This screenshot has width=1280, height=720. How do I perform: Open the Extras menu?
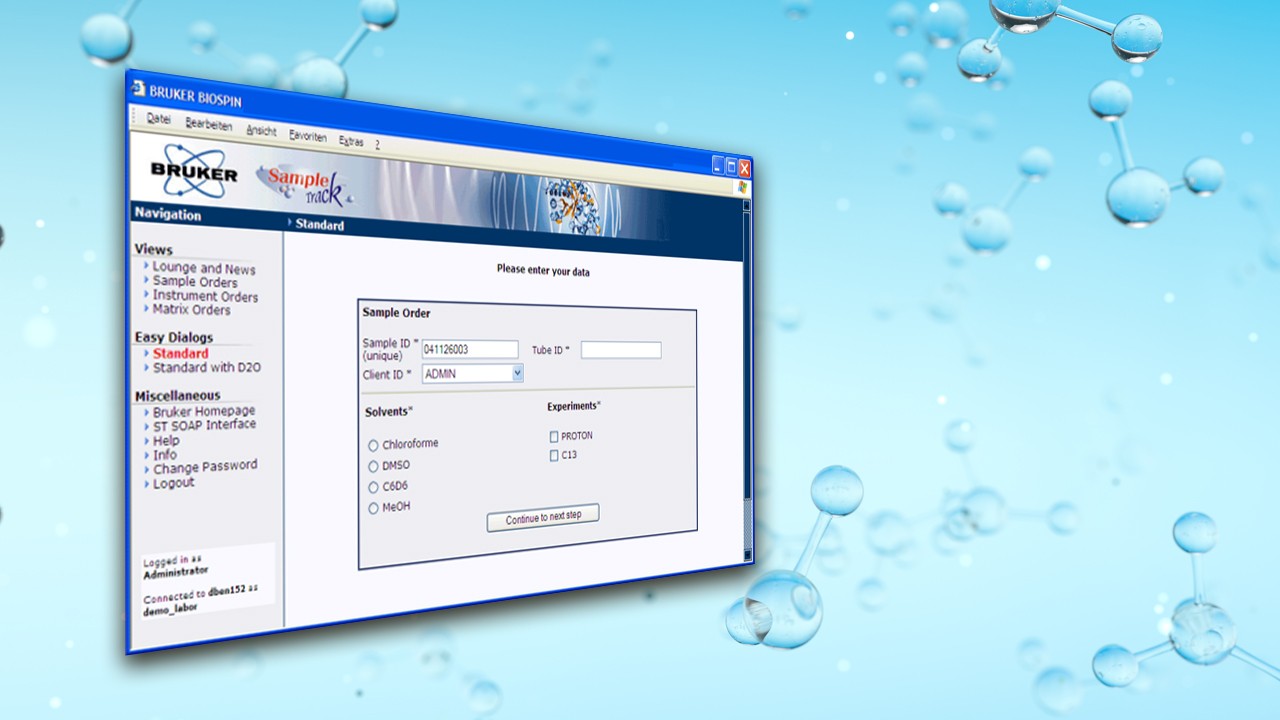351,141
